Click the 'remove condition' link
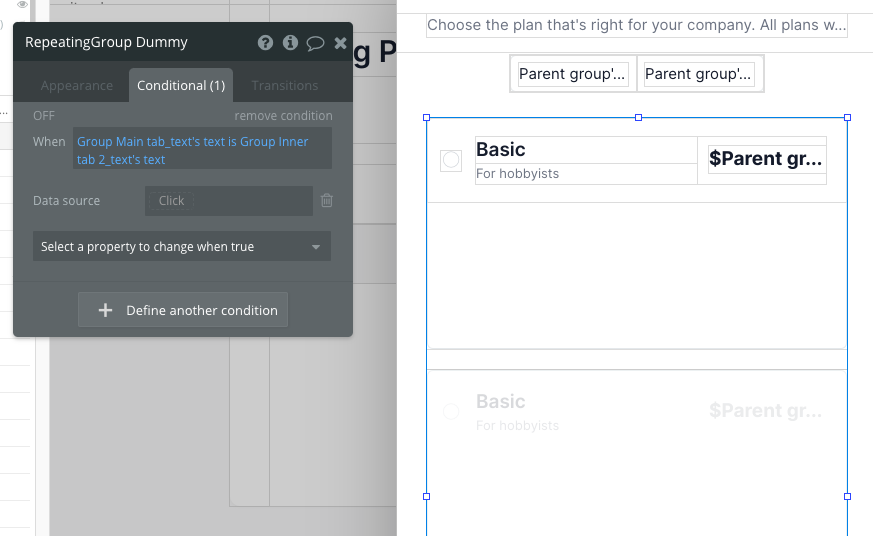The image size is (873, 536). point(283,116)
